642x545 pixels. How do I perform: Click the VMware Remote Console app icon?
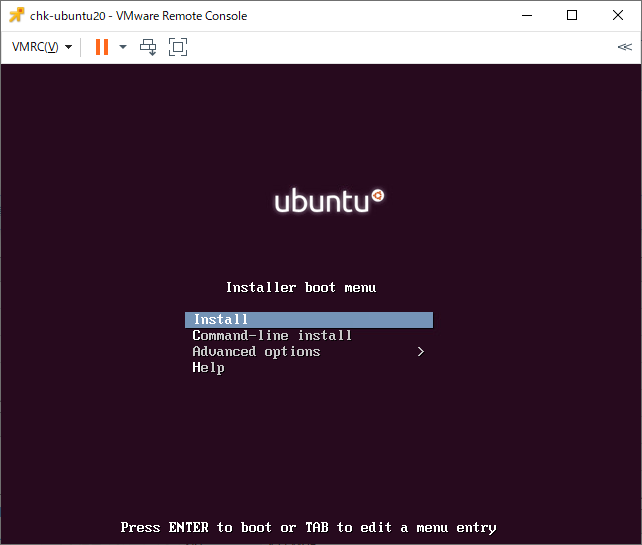(x=17, y=15)
